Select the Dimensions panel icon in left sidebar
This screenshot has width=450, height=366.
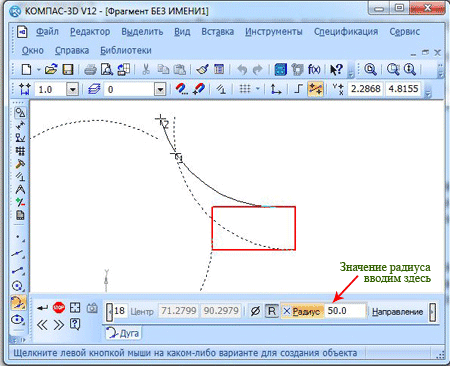point(20,125)
